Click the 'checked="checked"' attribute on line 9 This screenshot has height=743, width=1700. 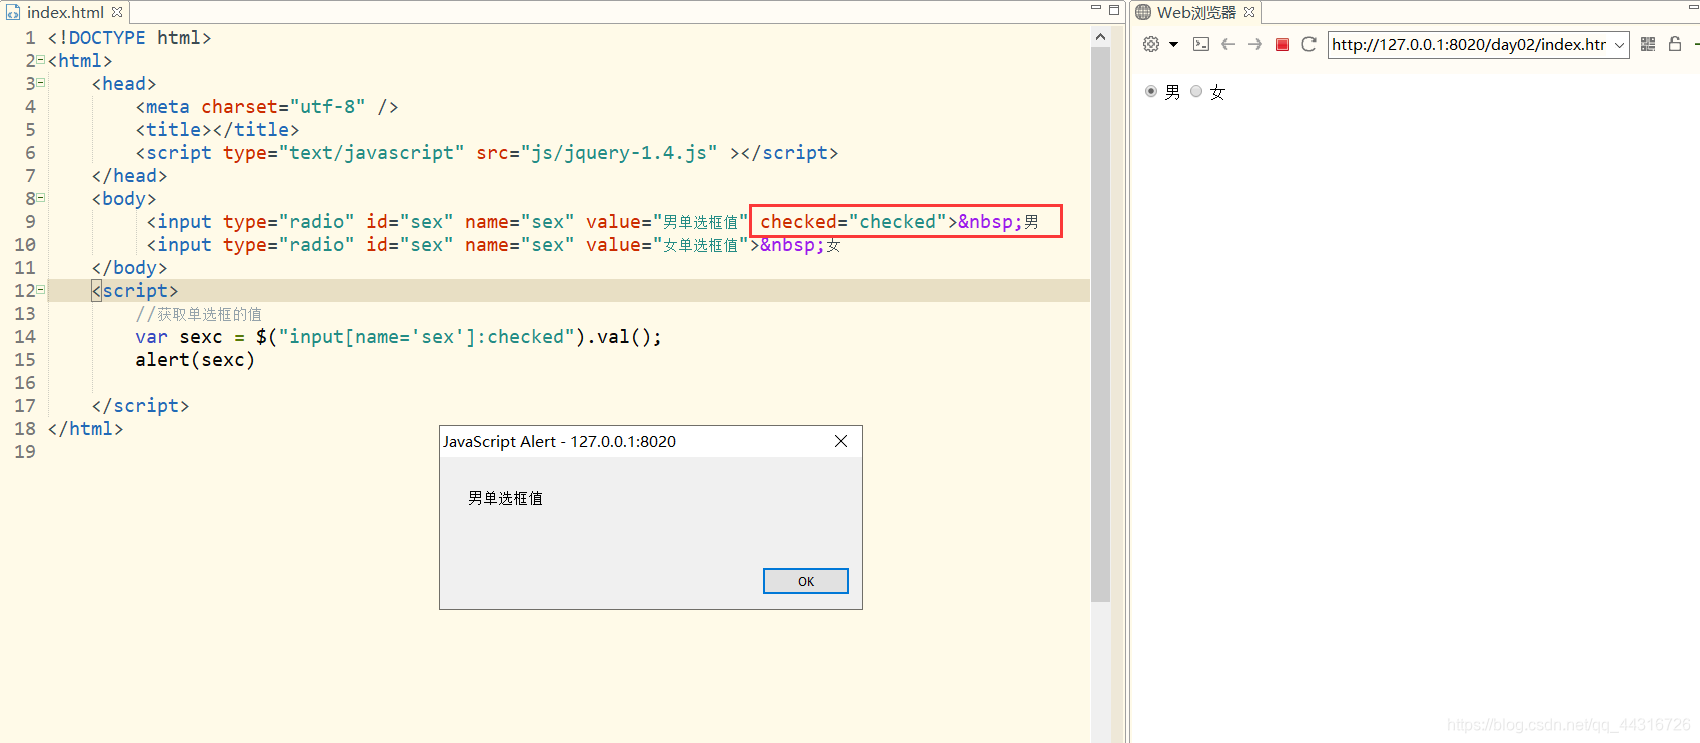[853, 222]
